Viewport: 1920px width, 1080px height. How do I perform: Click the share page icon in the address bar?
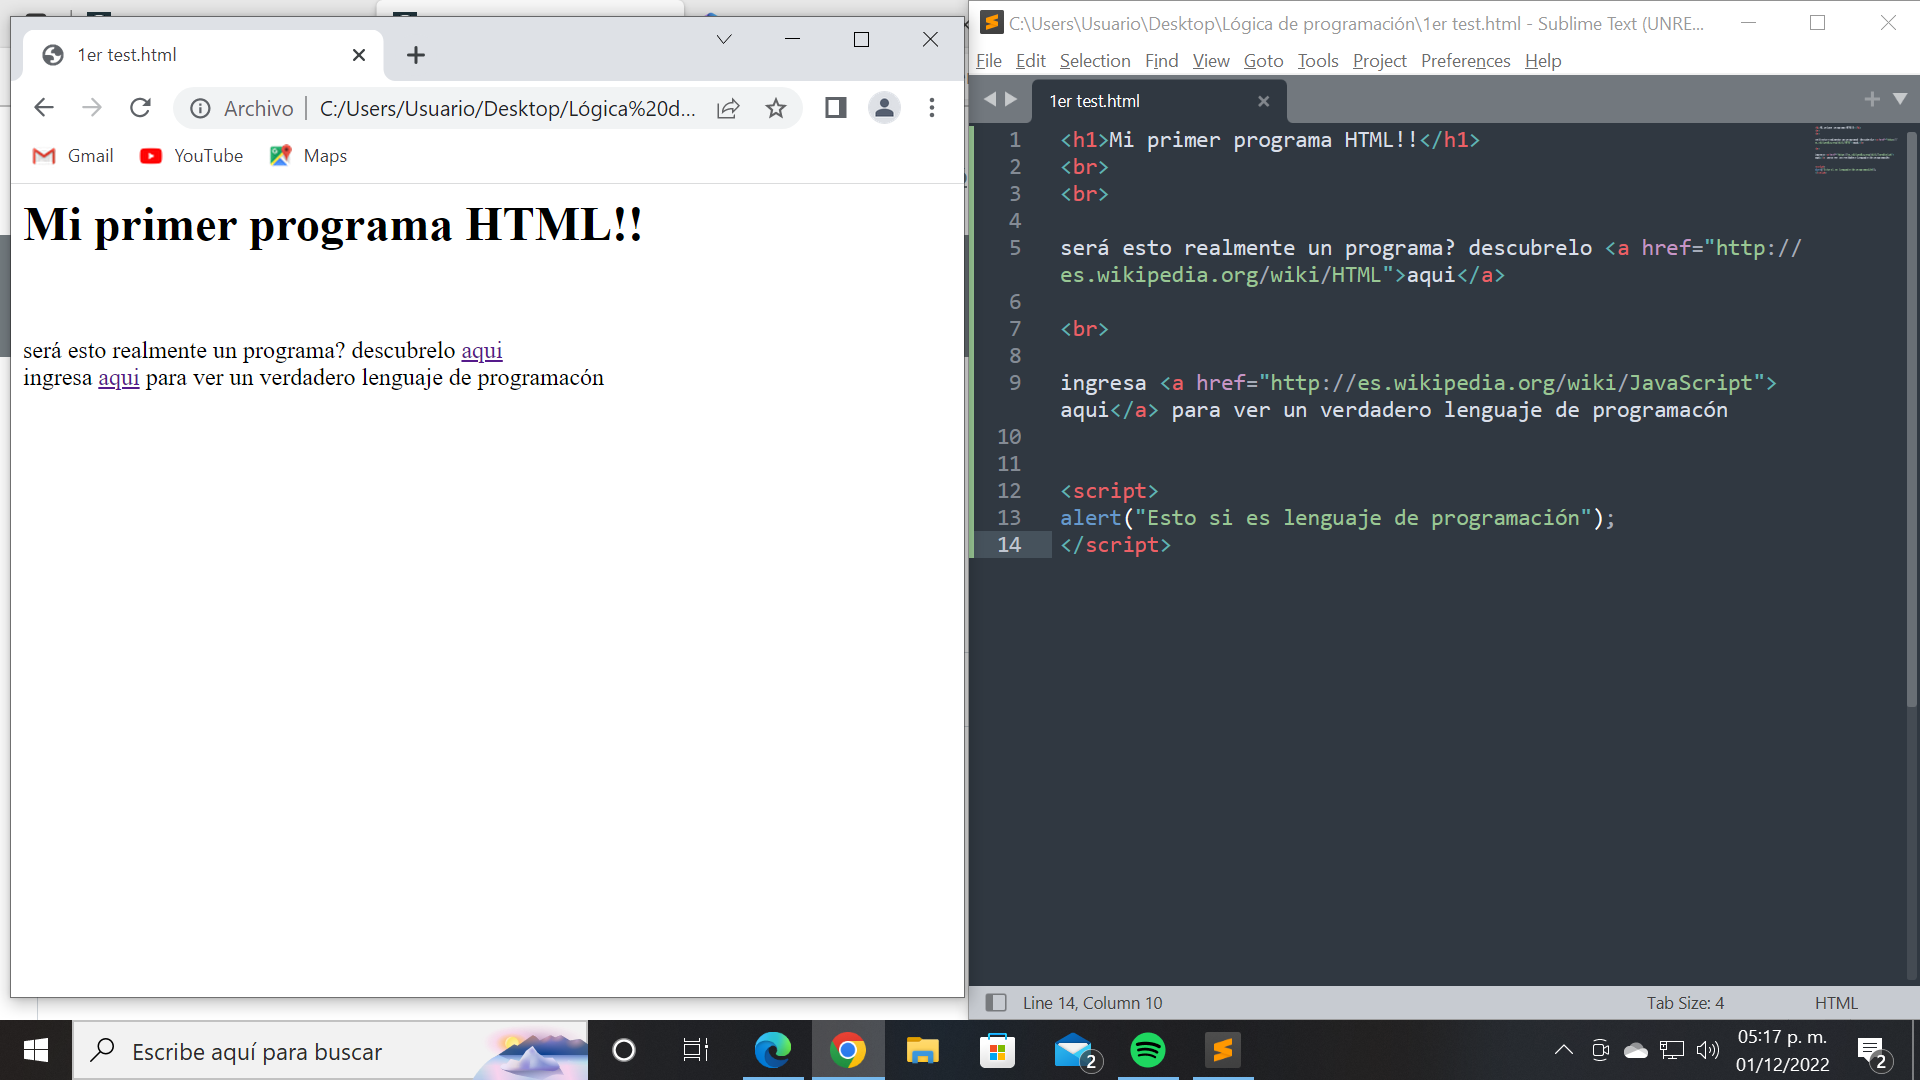pyautogui.click(x=728, y=108)
